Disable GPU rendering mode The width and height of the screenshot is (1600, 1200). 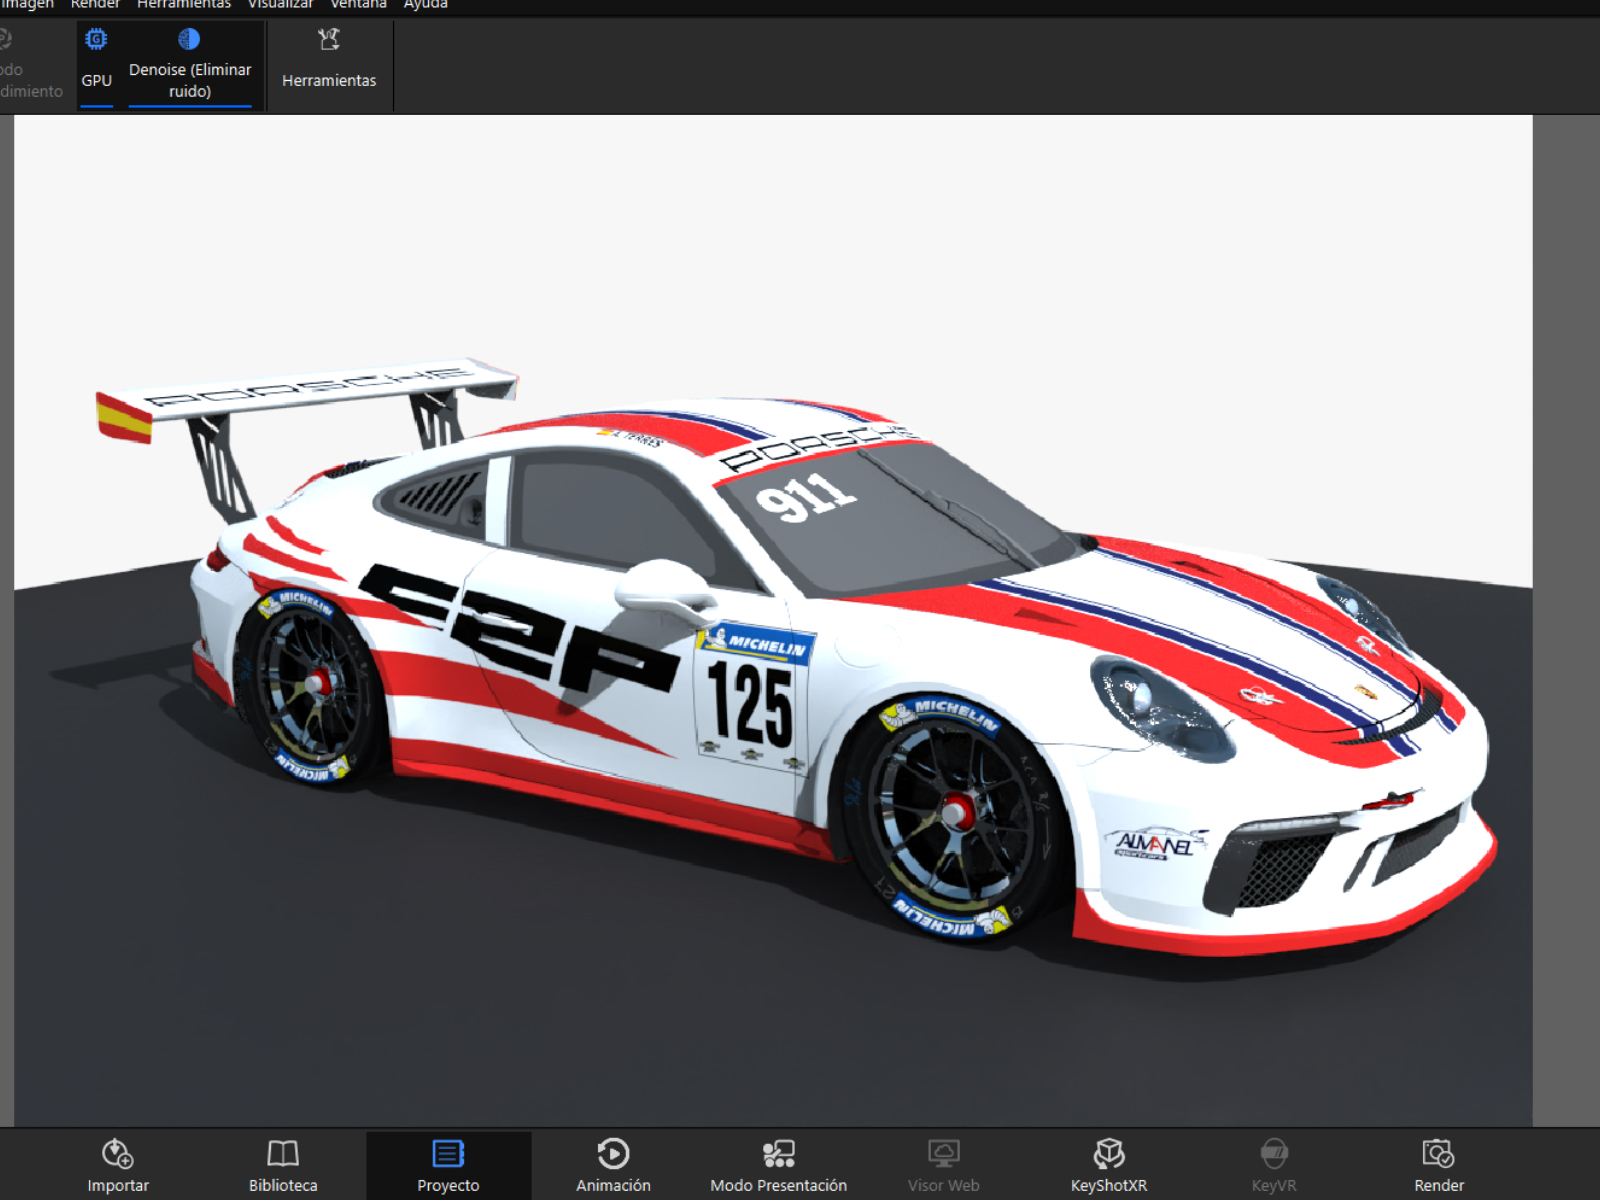coord(96,60)
